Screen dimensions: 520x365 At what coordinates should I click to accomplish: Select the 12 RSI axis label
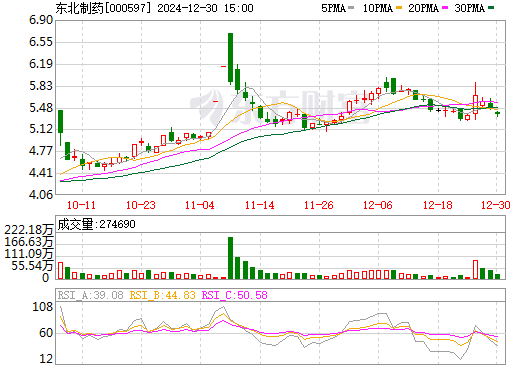pos(46,359)
